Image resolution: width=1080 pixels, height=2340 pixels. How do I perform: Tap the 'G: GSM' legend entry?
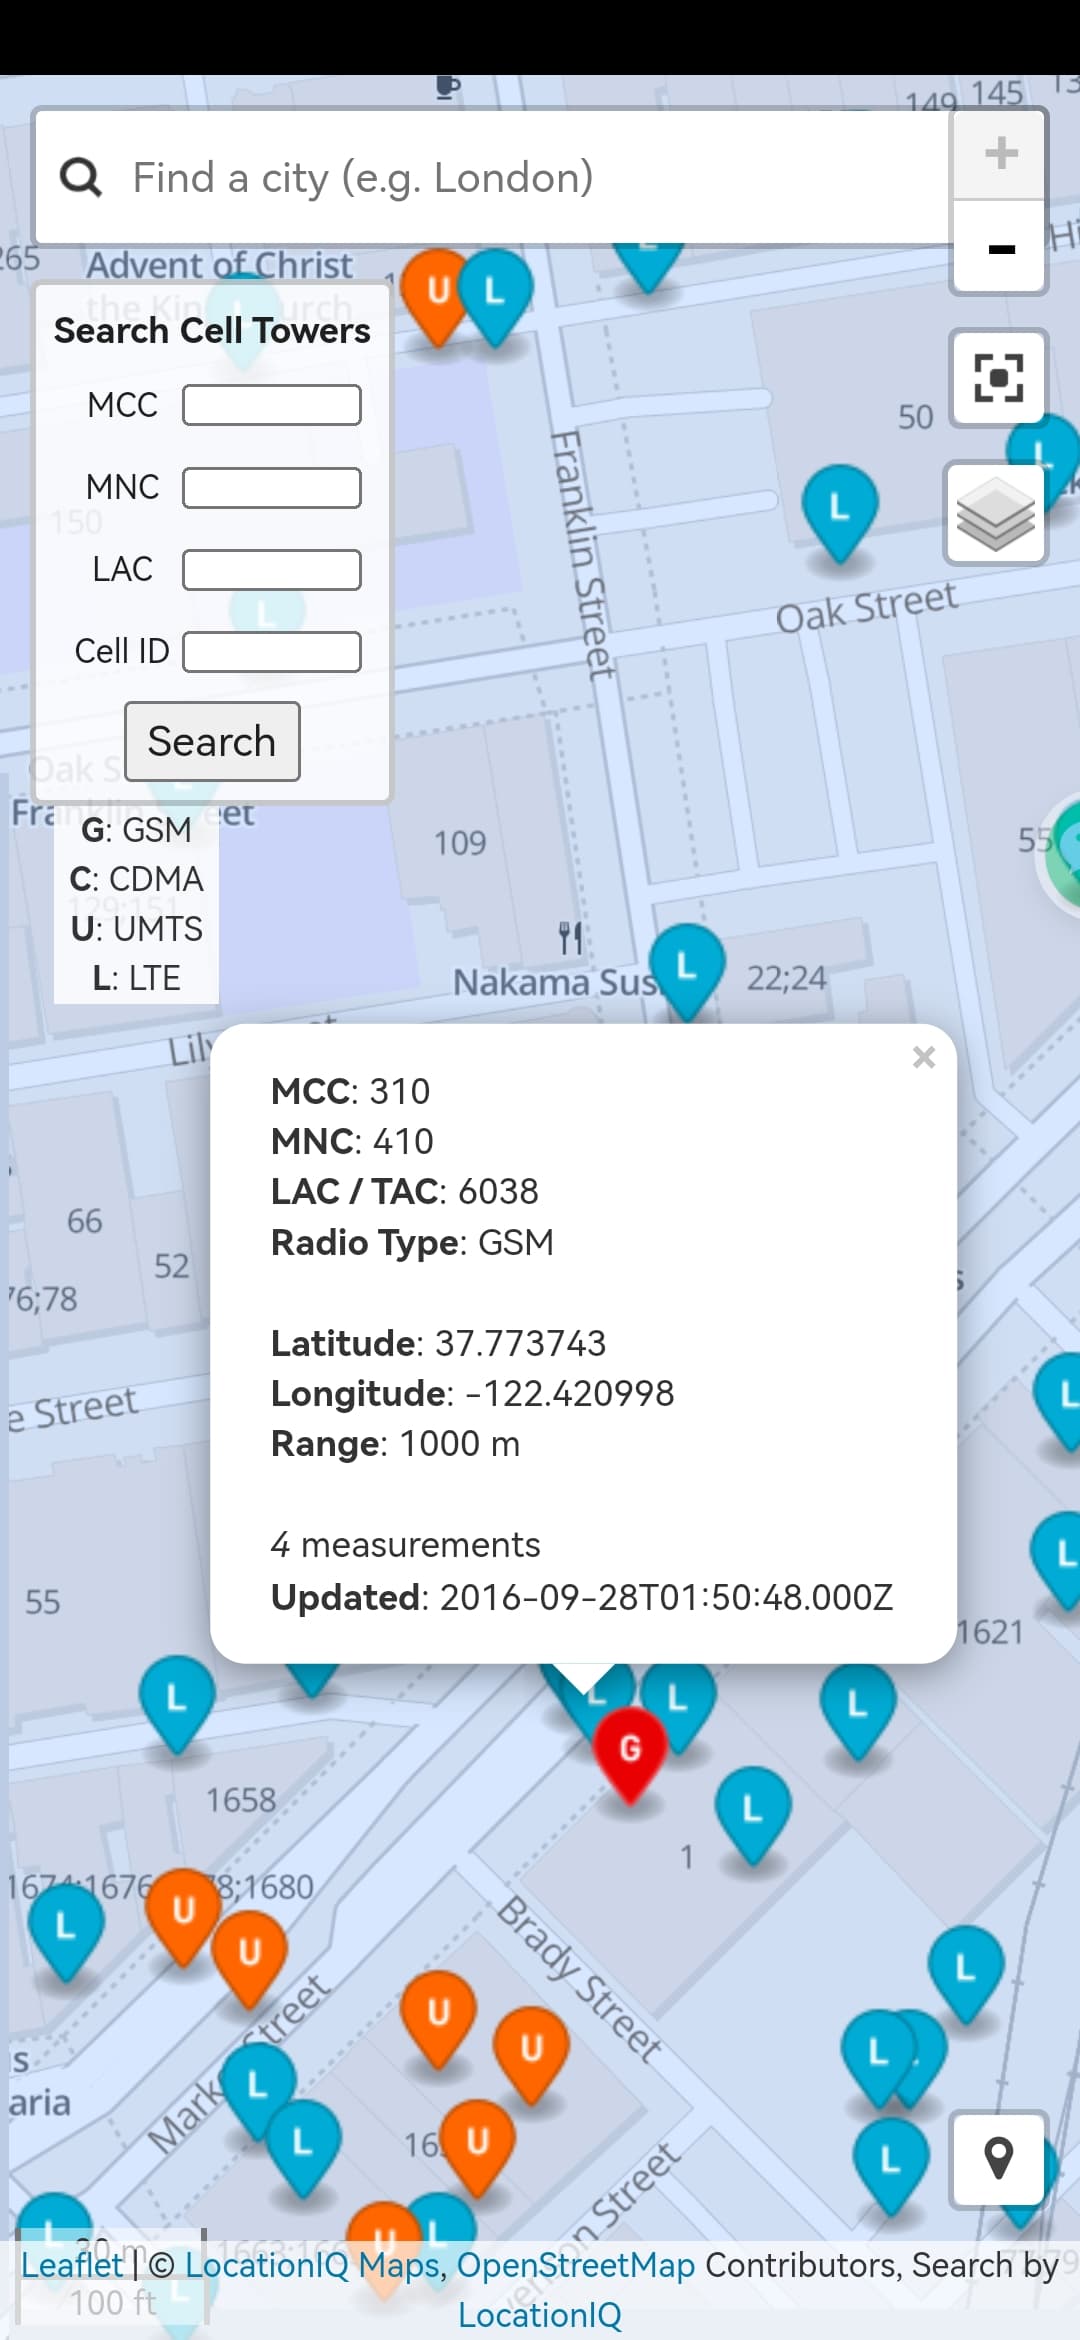(136, 830)
